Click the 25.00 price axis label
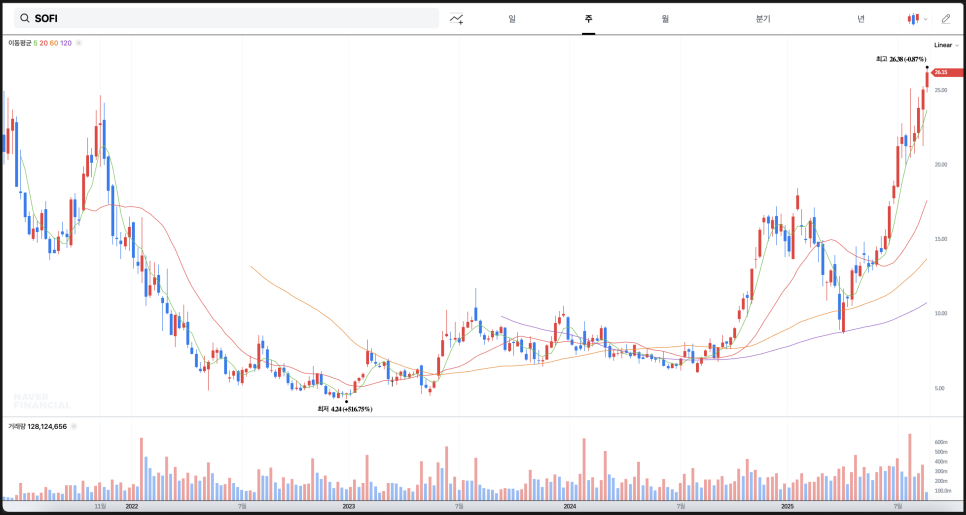The width and height of the screenshot is (966, 515). (941, 90)
